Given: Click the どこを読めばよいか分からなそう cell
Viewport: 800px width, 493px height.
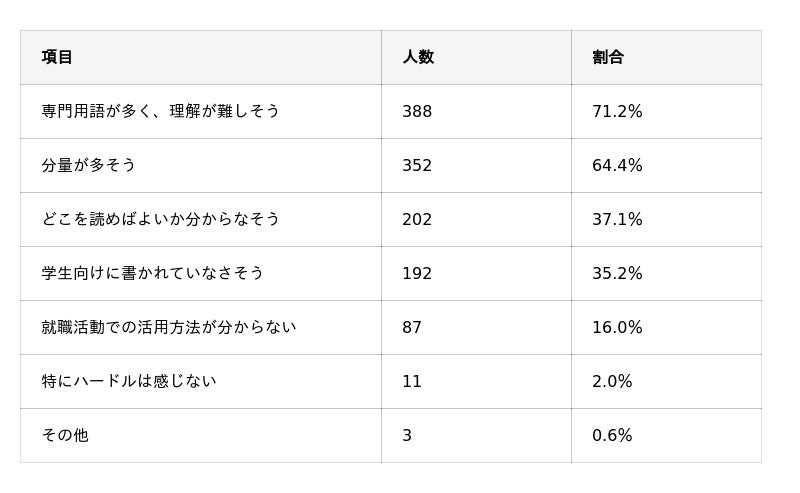Looking at the screenshot, I should (160, 219).
